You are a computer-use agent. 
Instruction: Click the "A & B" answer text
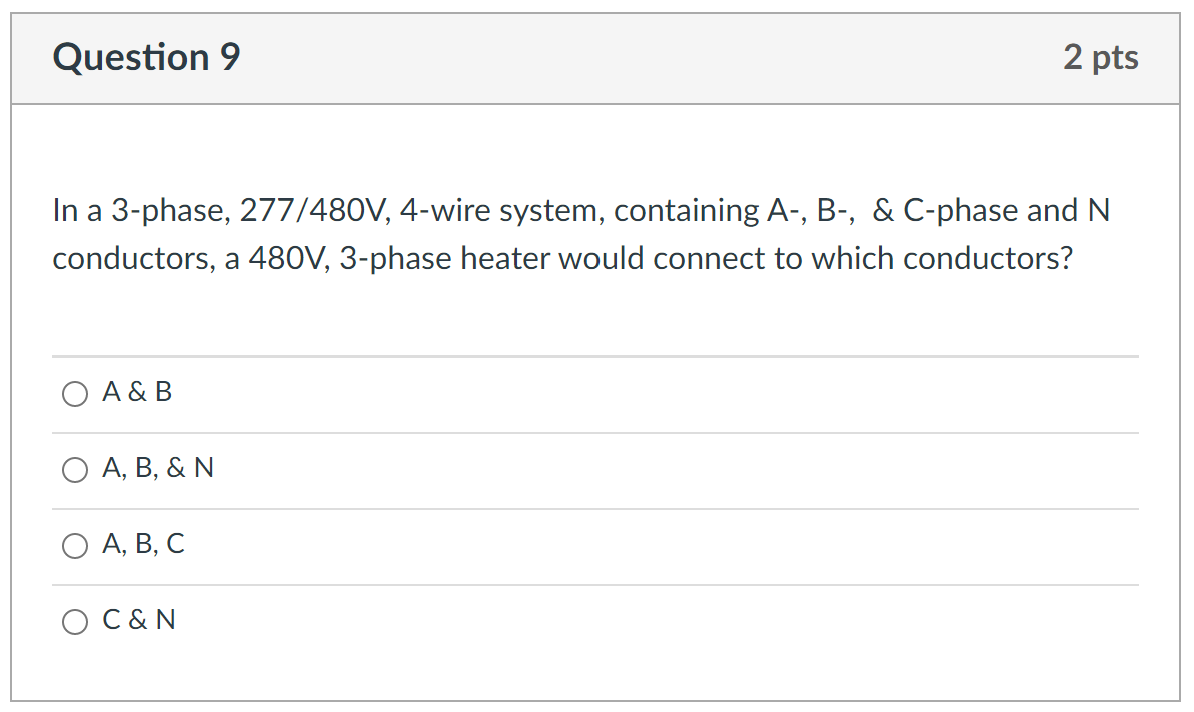137,392
